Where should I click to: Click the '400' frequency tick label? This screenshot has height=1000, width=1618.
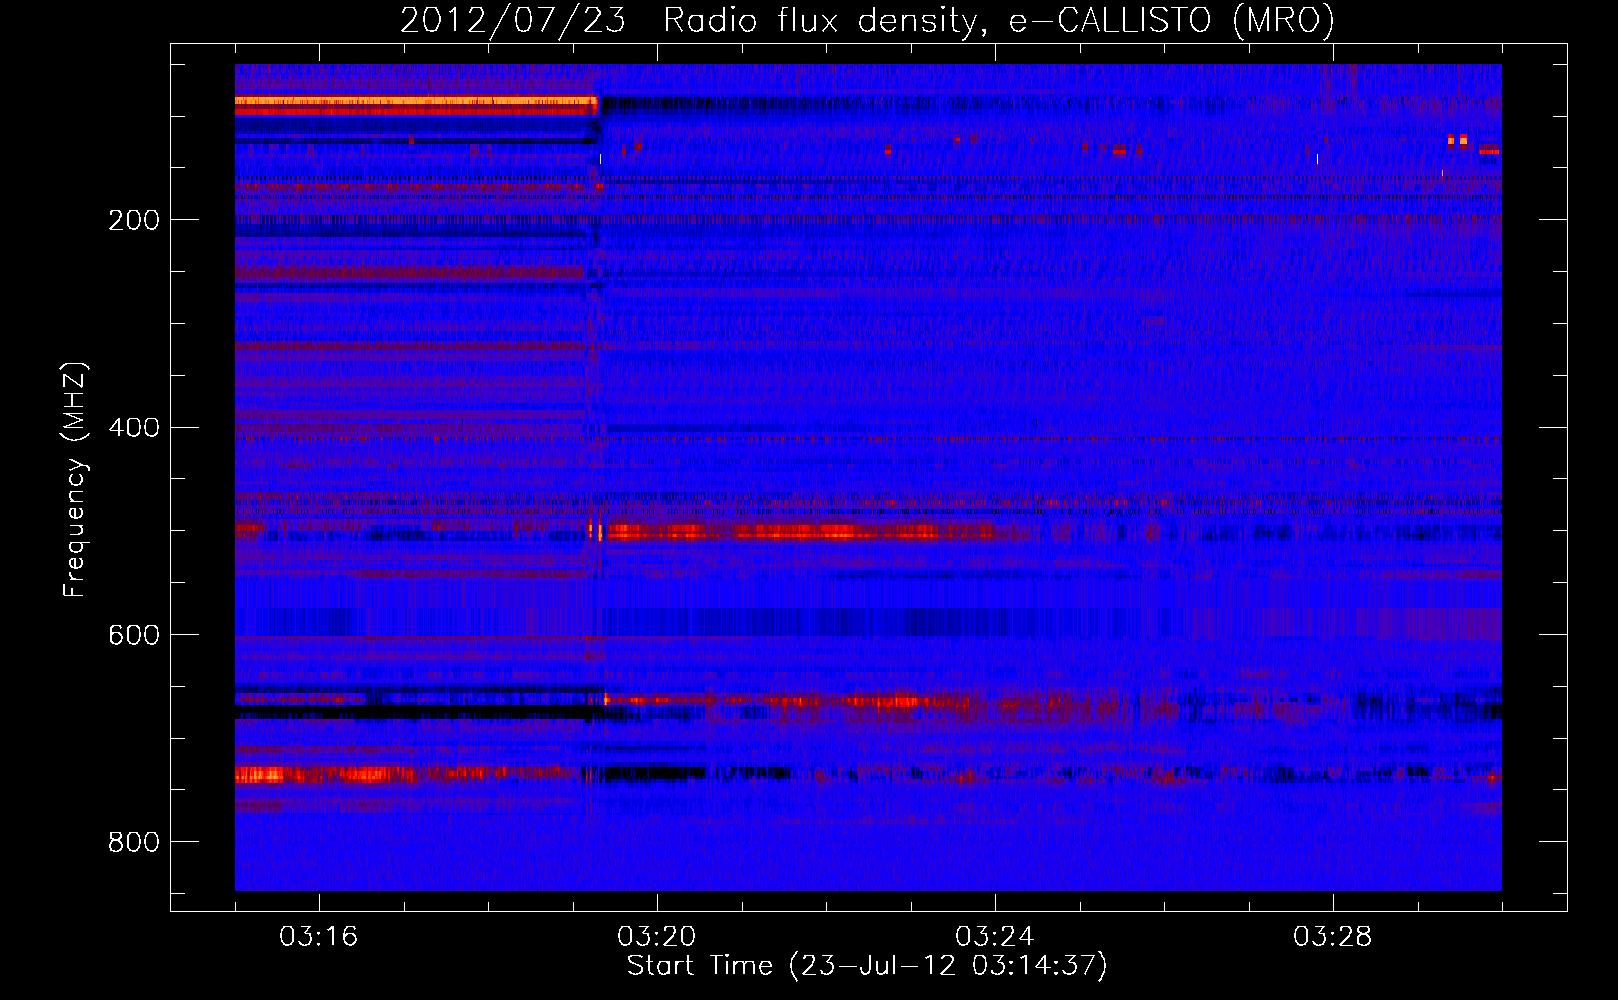click(134, 428)
